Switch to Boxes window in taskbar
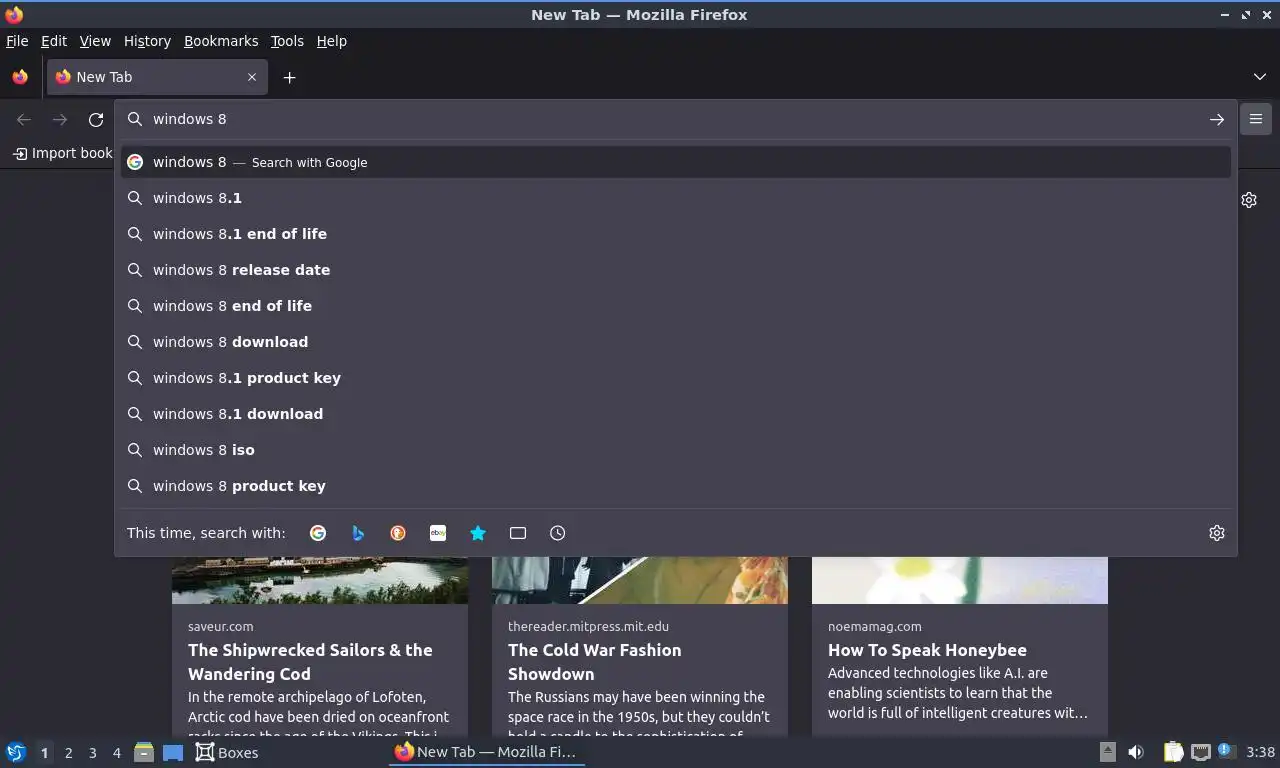Viewport: 1280px width, 768px height. click(227, 752)
